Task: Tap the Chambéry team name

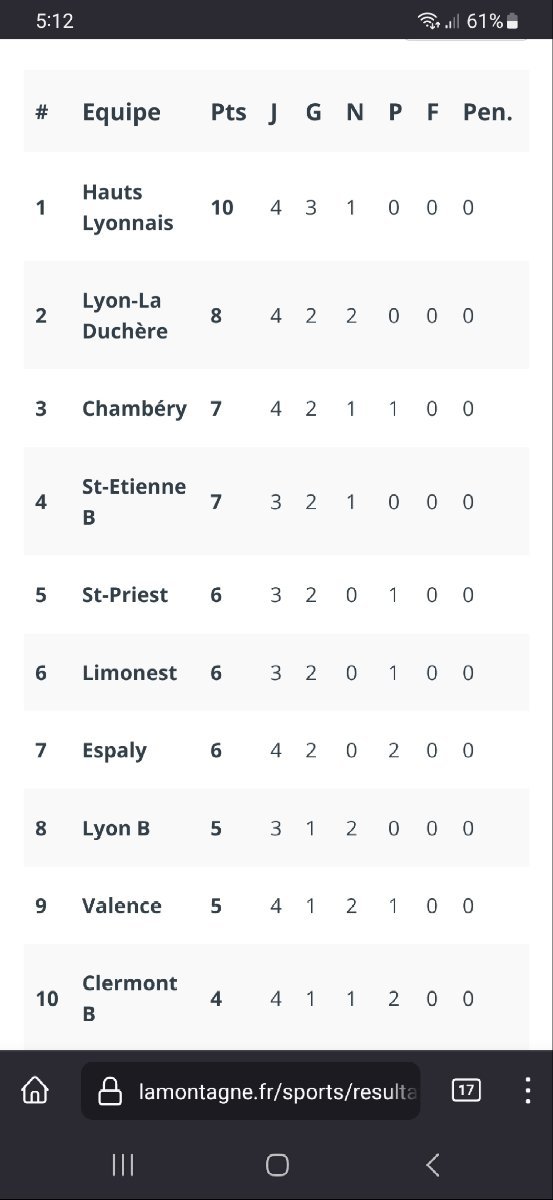Action: point(134,408)
